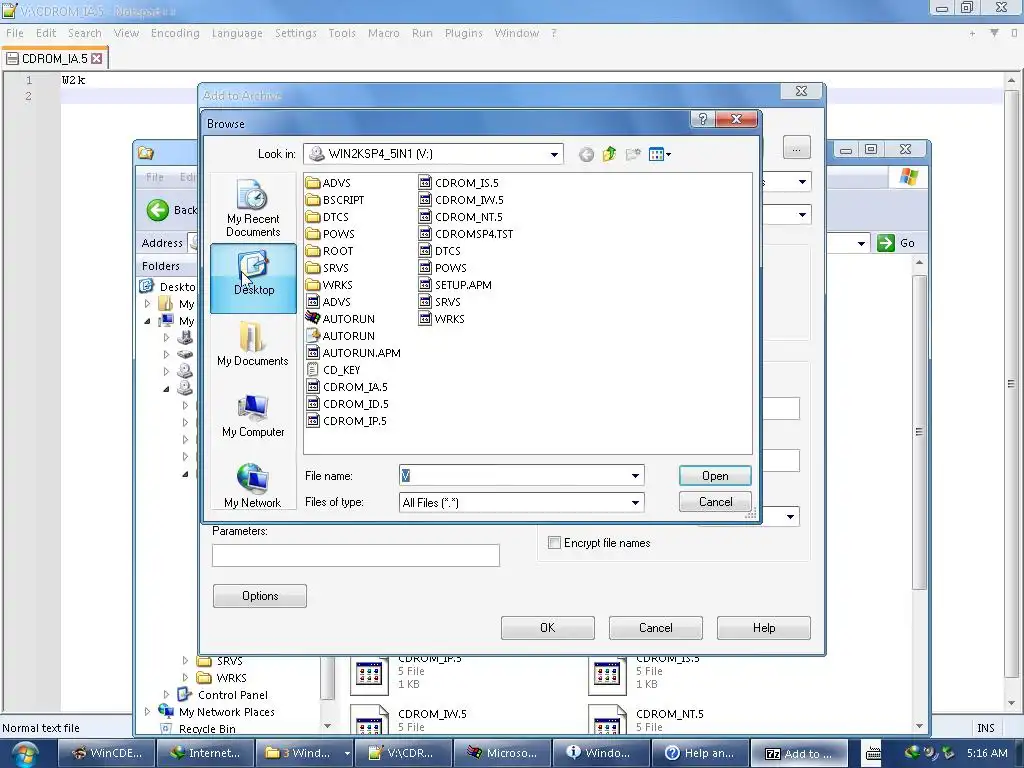Select the SRVS folder in Browse list
This screenshot has height=768, width=1024.
click(x=327, y=268)
